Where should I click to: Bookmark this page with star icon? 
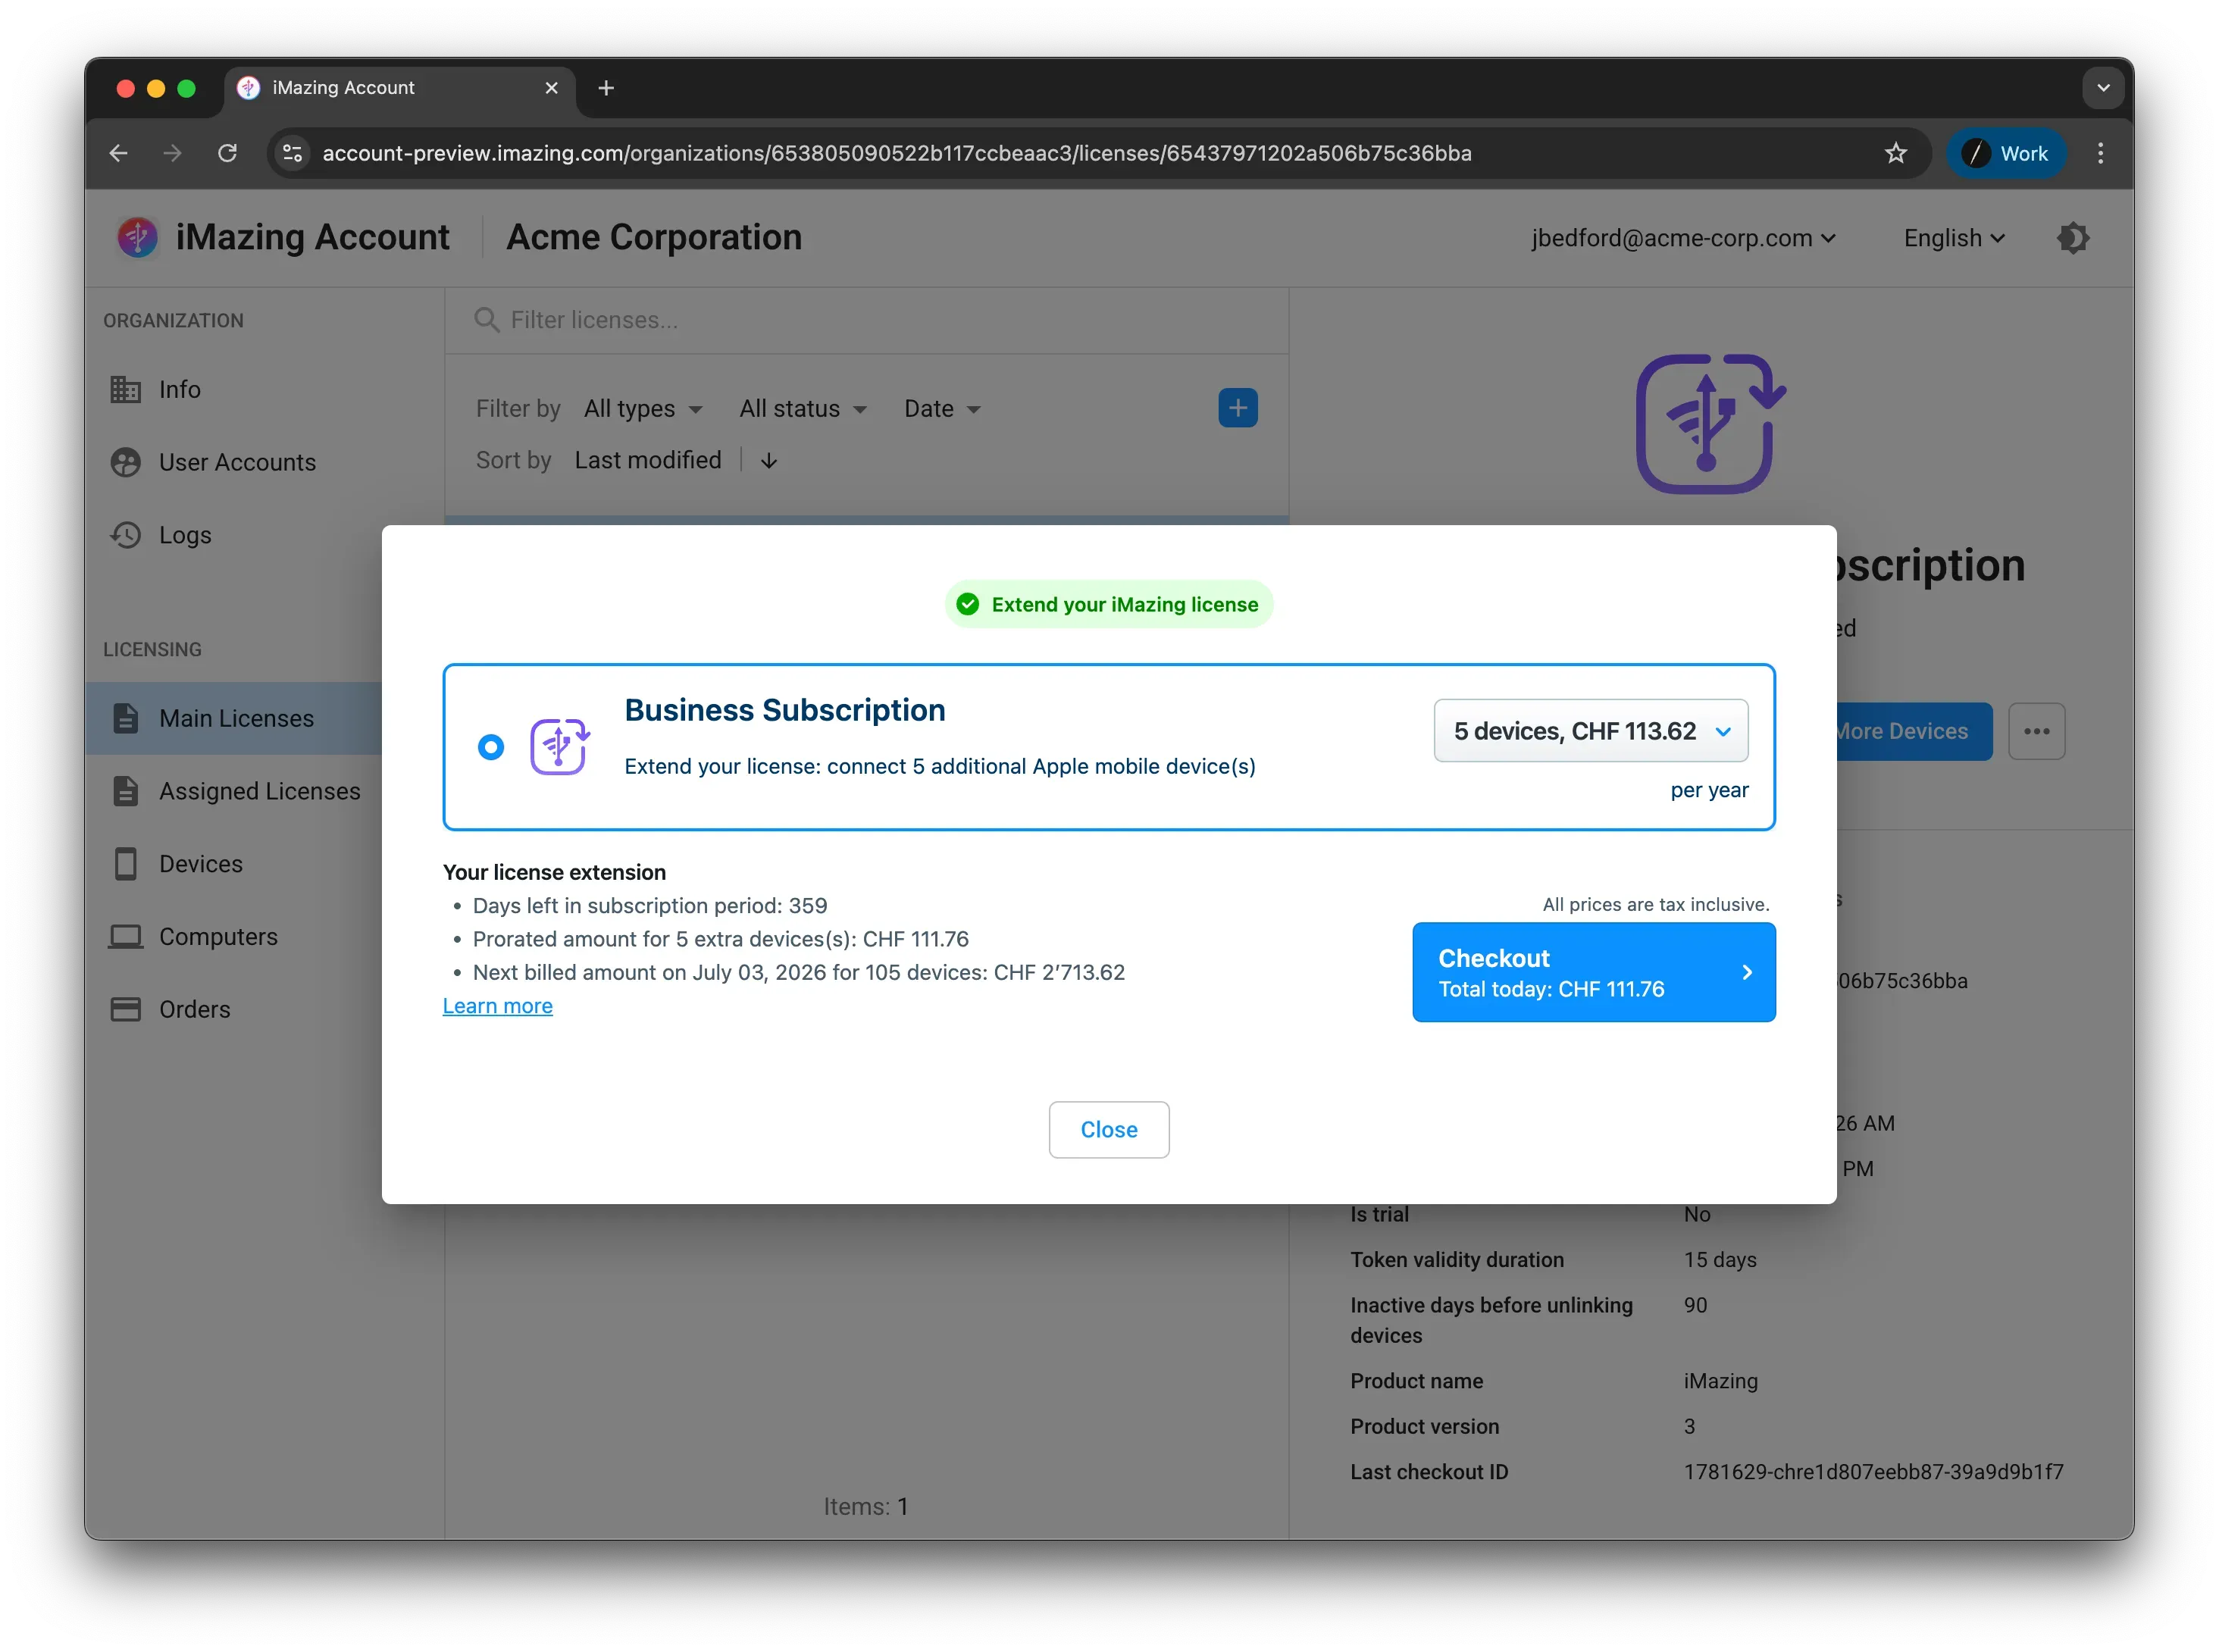pyautogui.click(x=1895, y=153)
